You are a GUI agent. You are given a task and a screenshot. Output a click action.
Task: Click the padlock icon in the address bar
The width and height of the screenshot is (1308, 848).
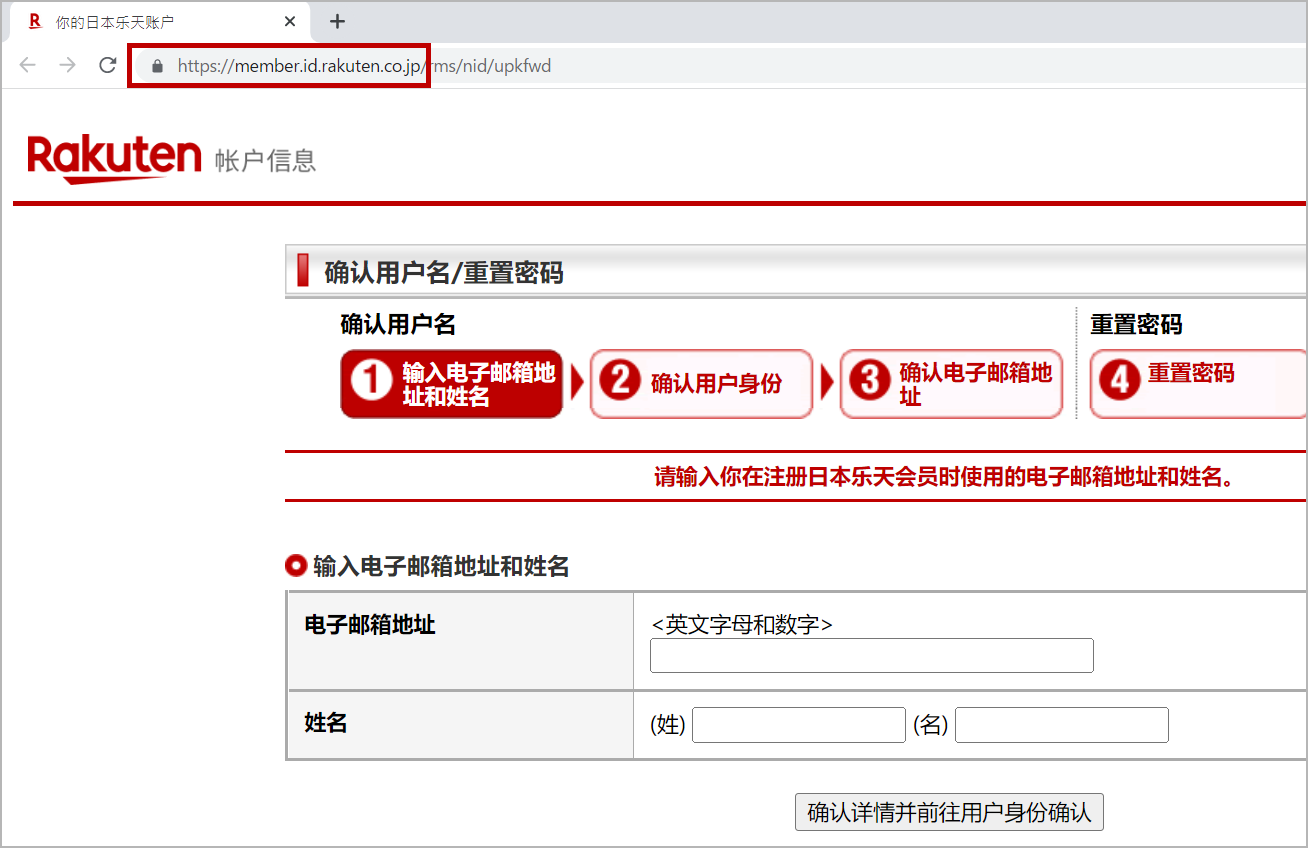[x=156, y=67]
